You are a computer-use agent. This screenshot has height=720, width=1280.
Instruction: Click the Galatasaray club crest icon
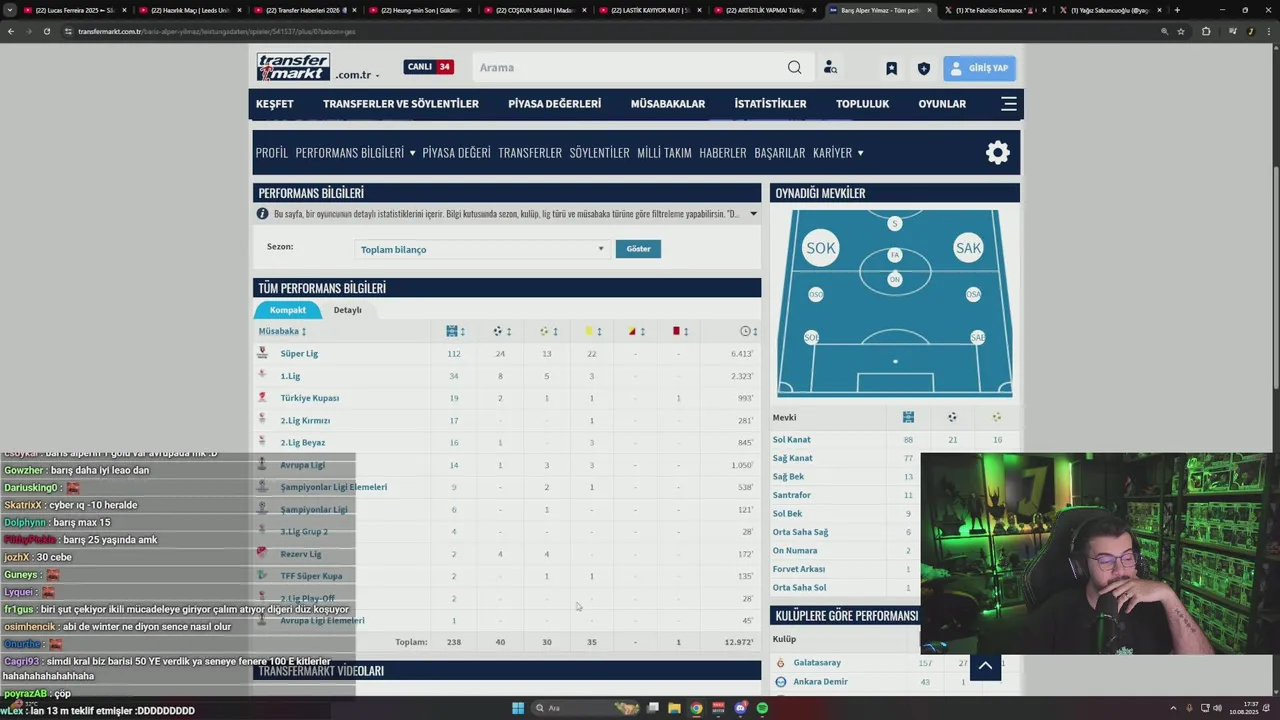point(781,662)
